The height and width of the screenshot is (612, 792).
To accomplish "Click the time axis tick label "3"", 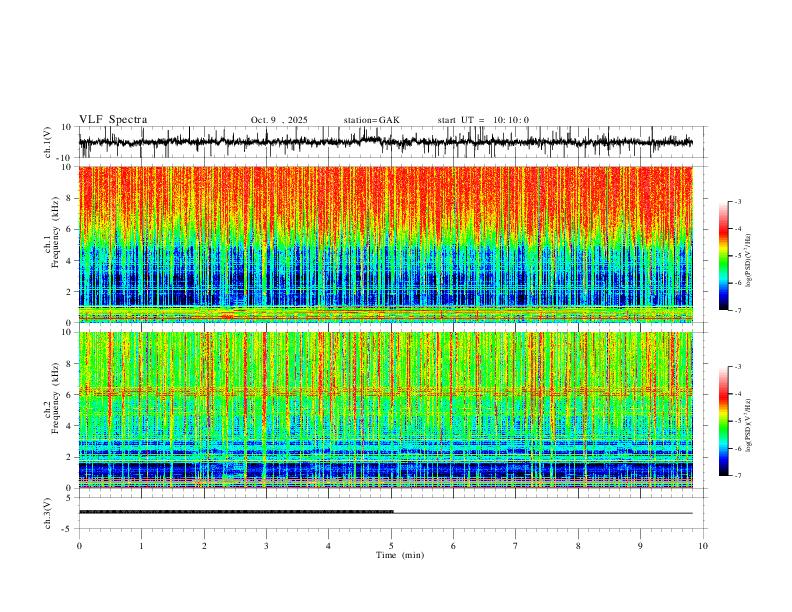I will 266,546.
